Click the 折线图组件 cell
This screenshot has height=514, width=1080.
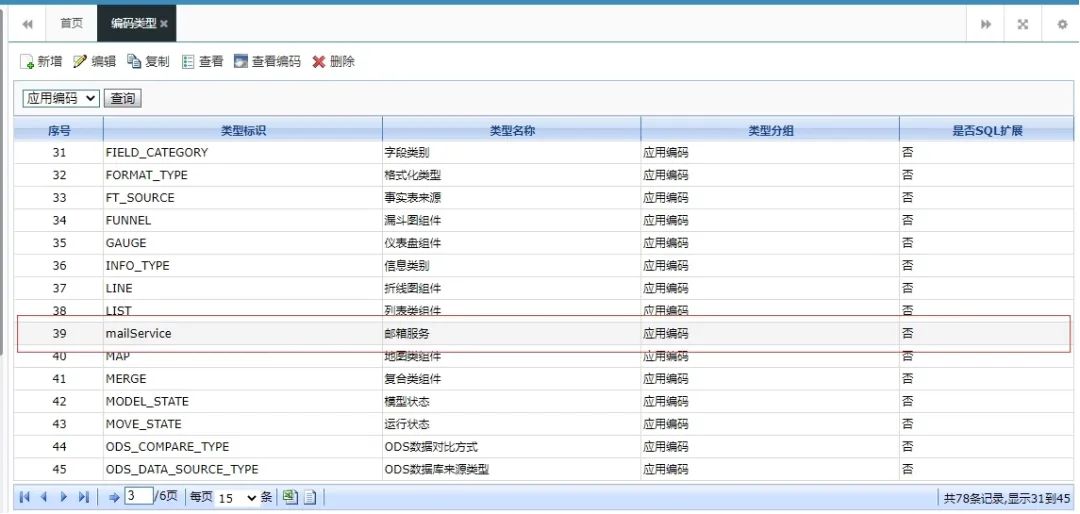(512, 289)
